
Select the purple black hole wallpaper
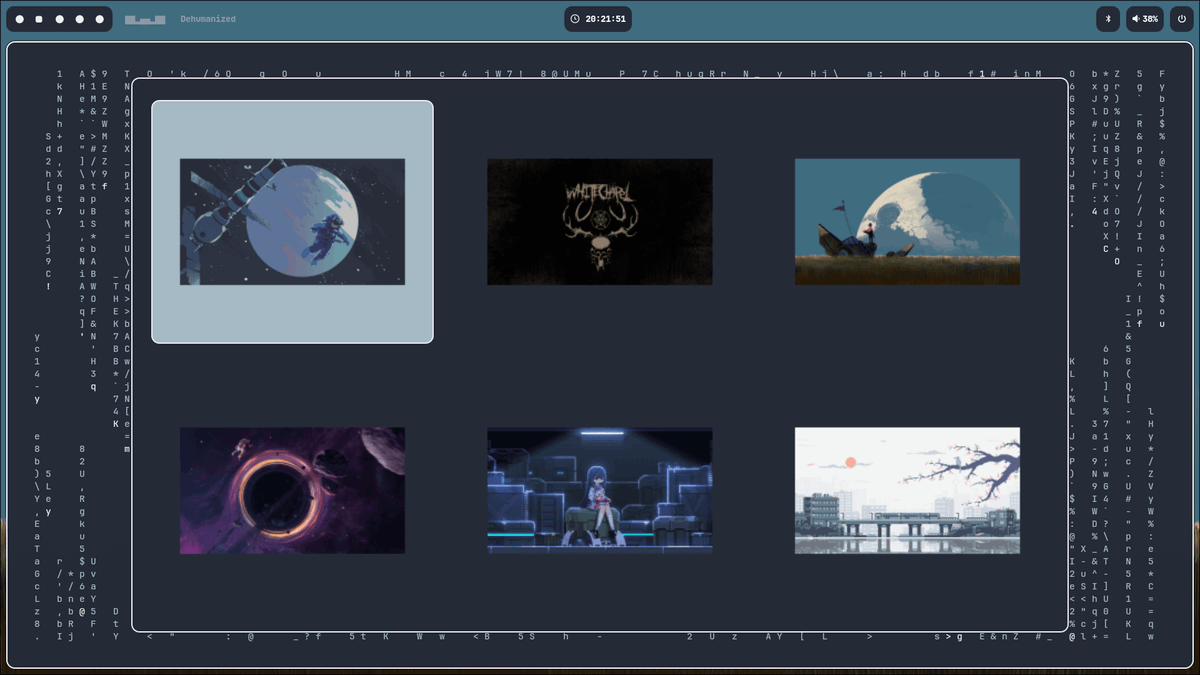click(292, 490)
